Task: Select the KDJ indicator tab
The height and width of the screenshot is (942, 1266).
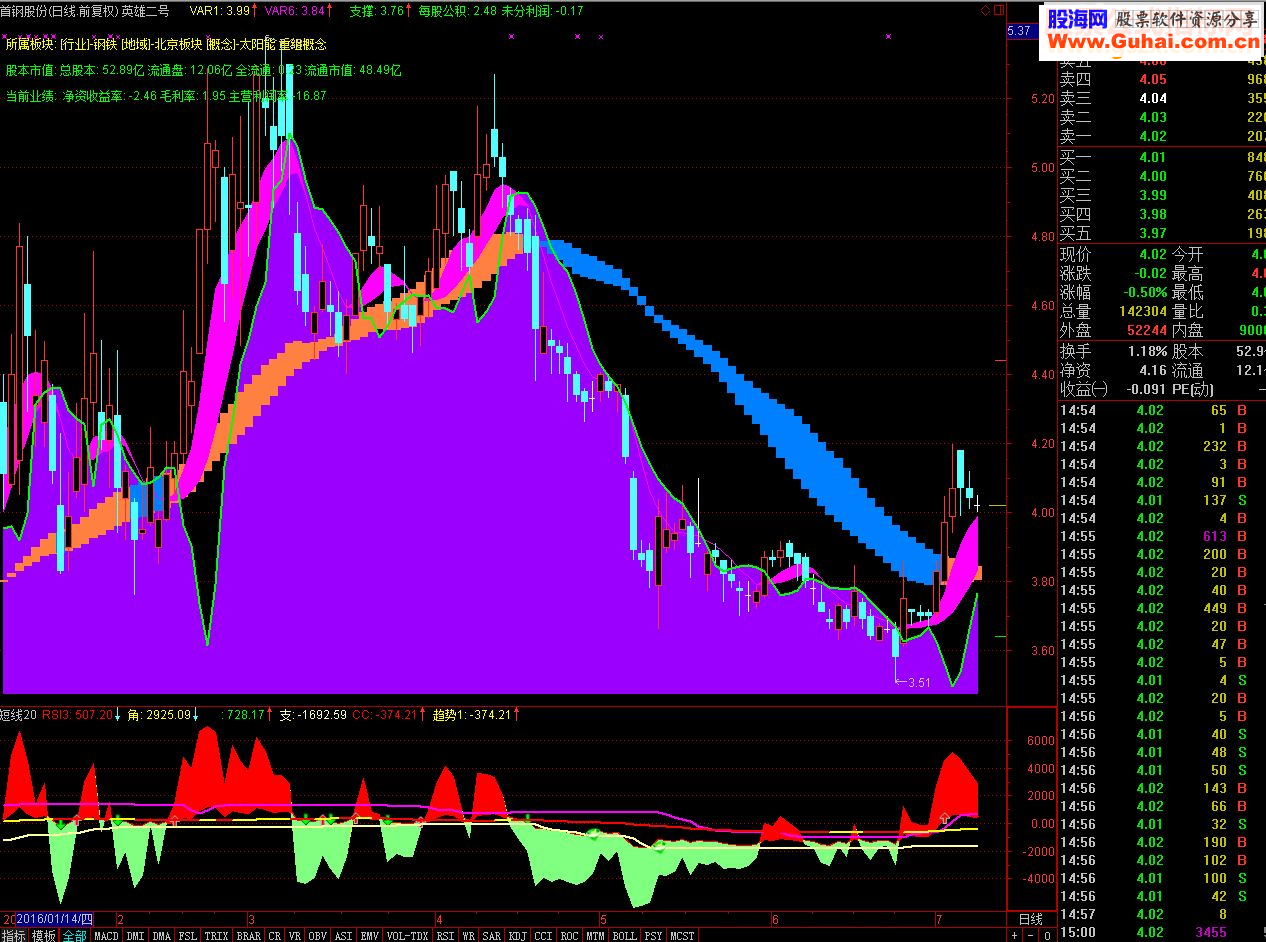Action: click(x=518, y=936)
